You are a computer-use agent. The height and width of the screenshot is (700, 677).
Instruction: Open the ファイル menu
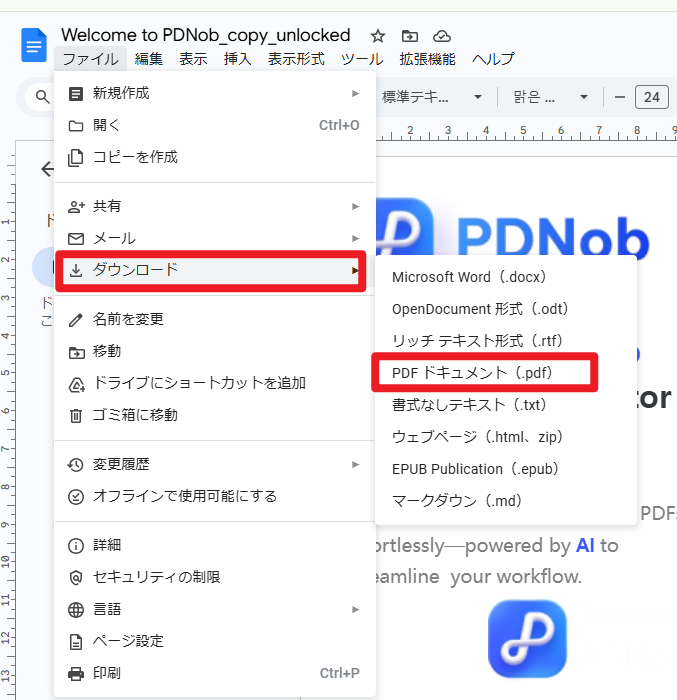pos(91,59)
